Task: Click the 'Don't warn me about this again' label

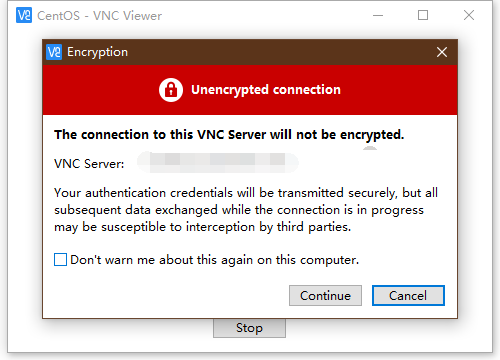Action: pyautogui.click(x=215, y=260)
